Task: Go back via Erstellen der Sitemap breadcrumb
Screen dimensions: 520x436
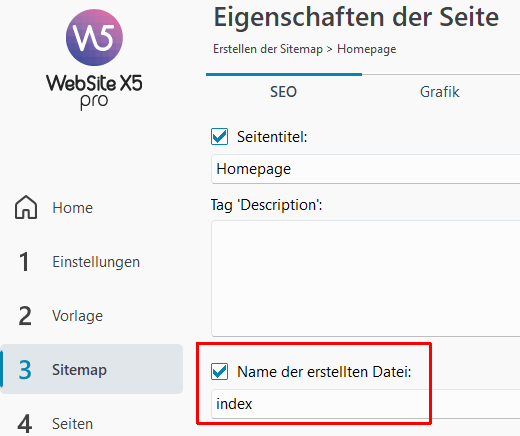Action: pos(268,49)
